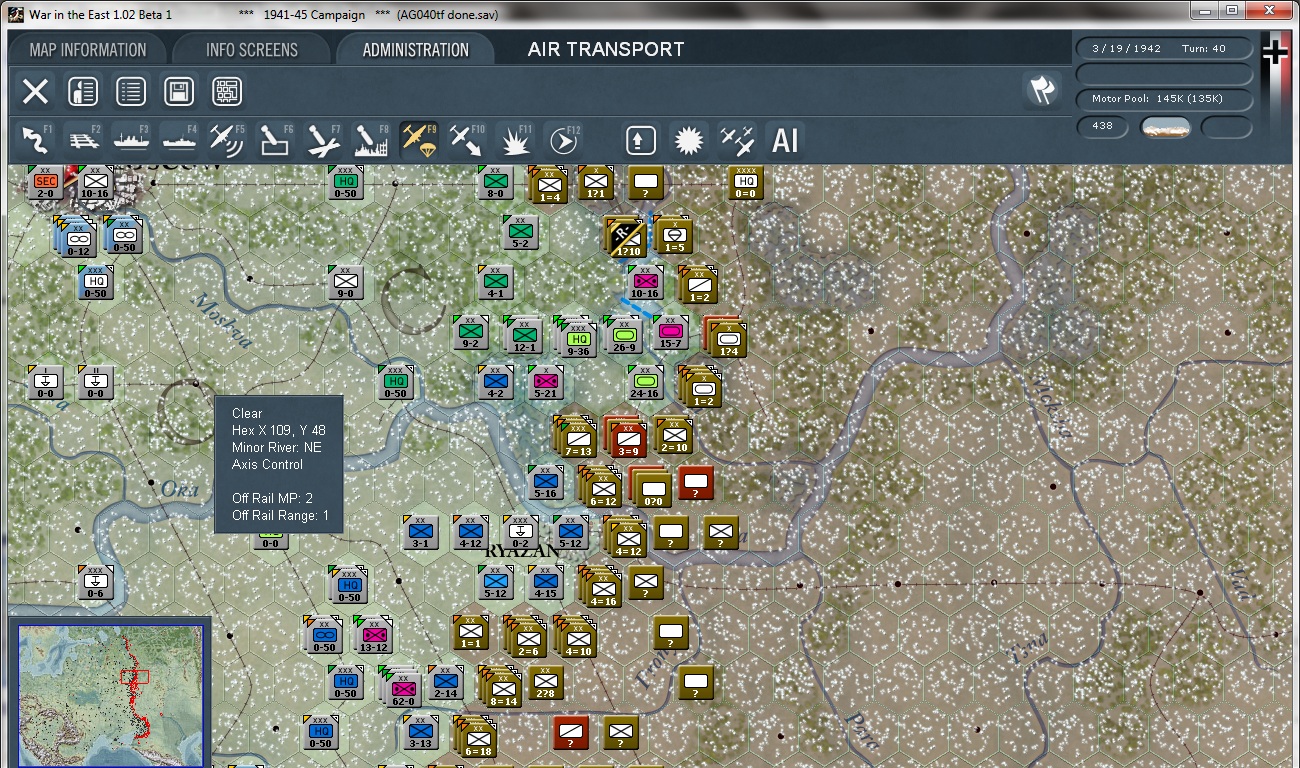Select F6 bomb unit icon

[x=275, y=140]
